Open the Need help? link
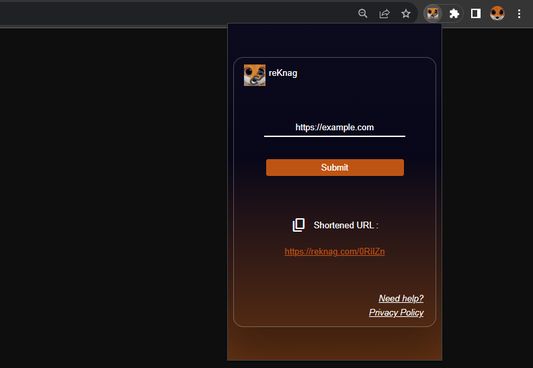The height and width of the screenshot is (368, 533). tap(401, 298)
